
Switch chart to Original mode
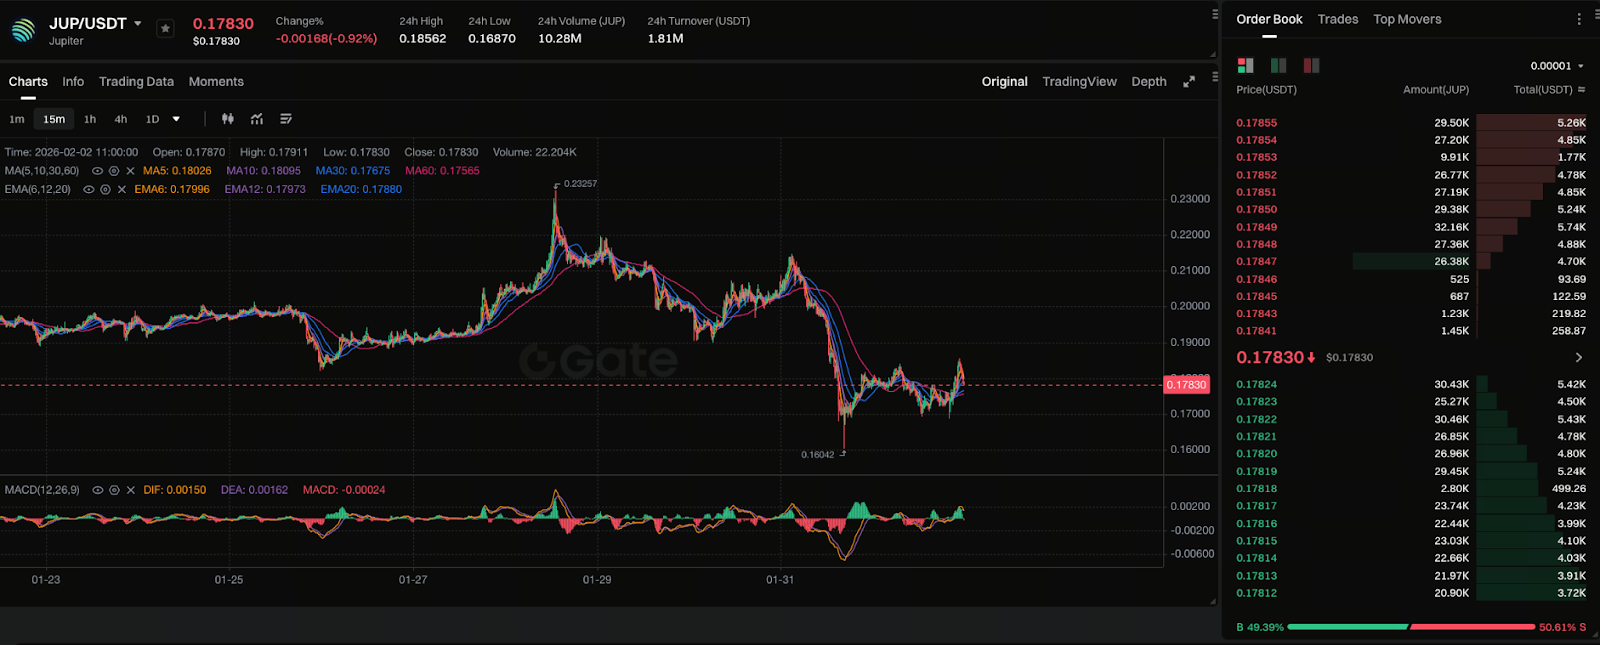[1004, 82]
